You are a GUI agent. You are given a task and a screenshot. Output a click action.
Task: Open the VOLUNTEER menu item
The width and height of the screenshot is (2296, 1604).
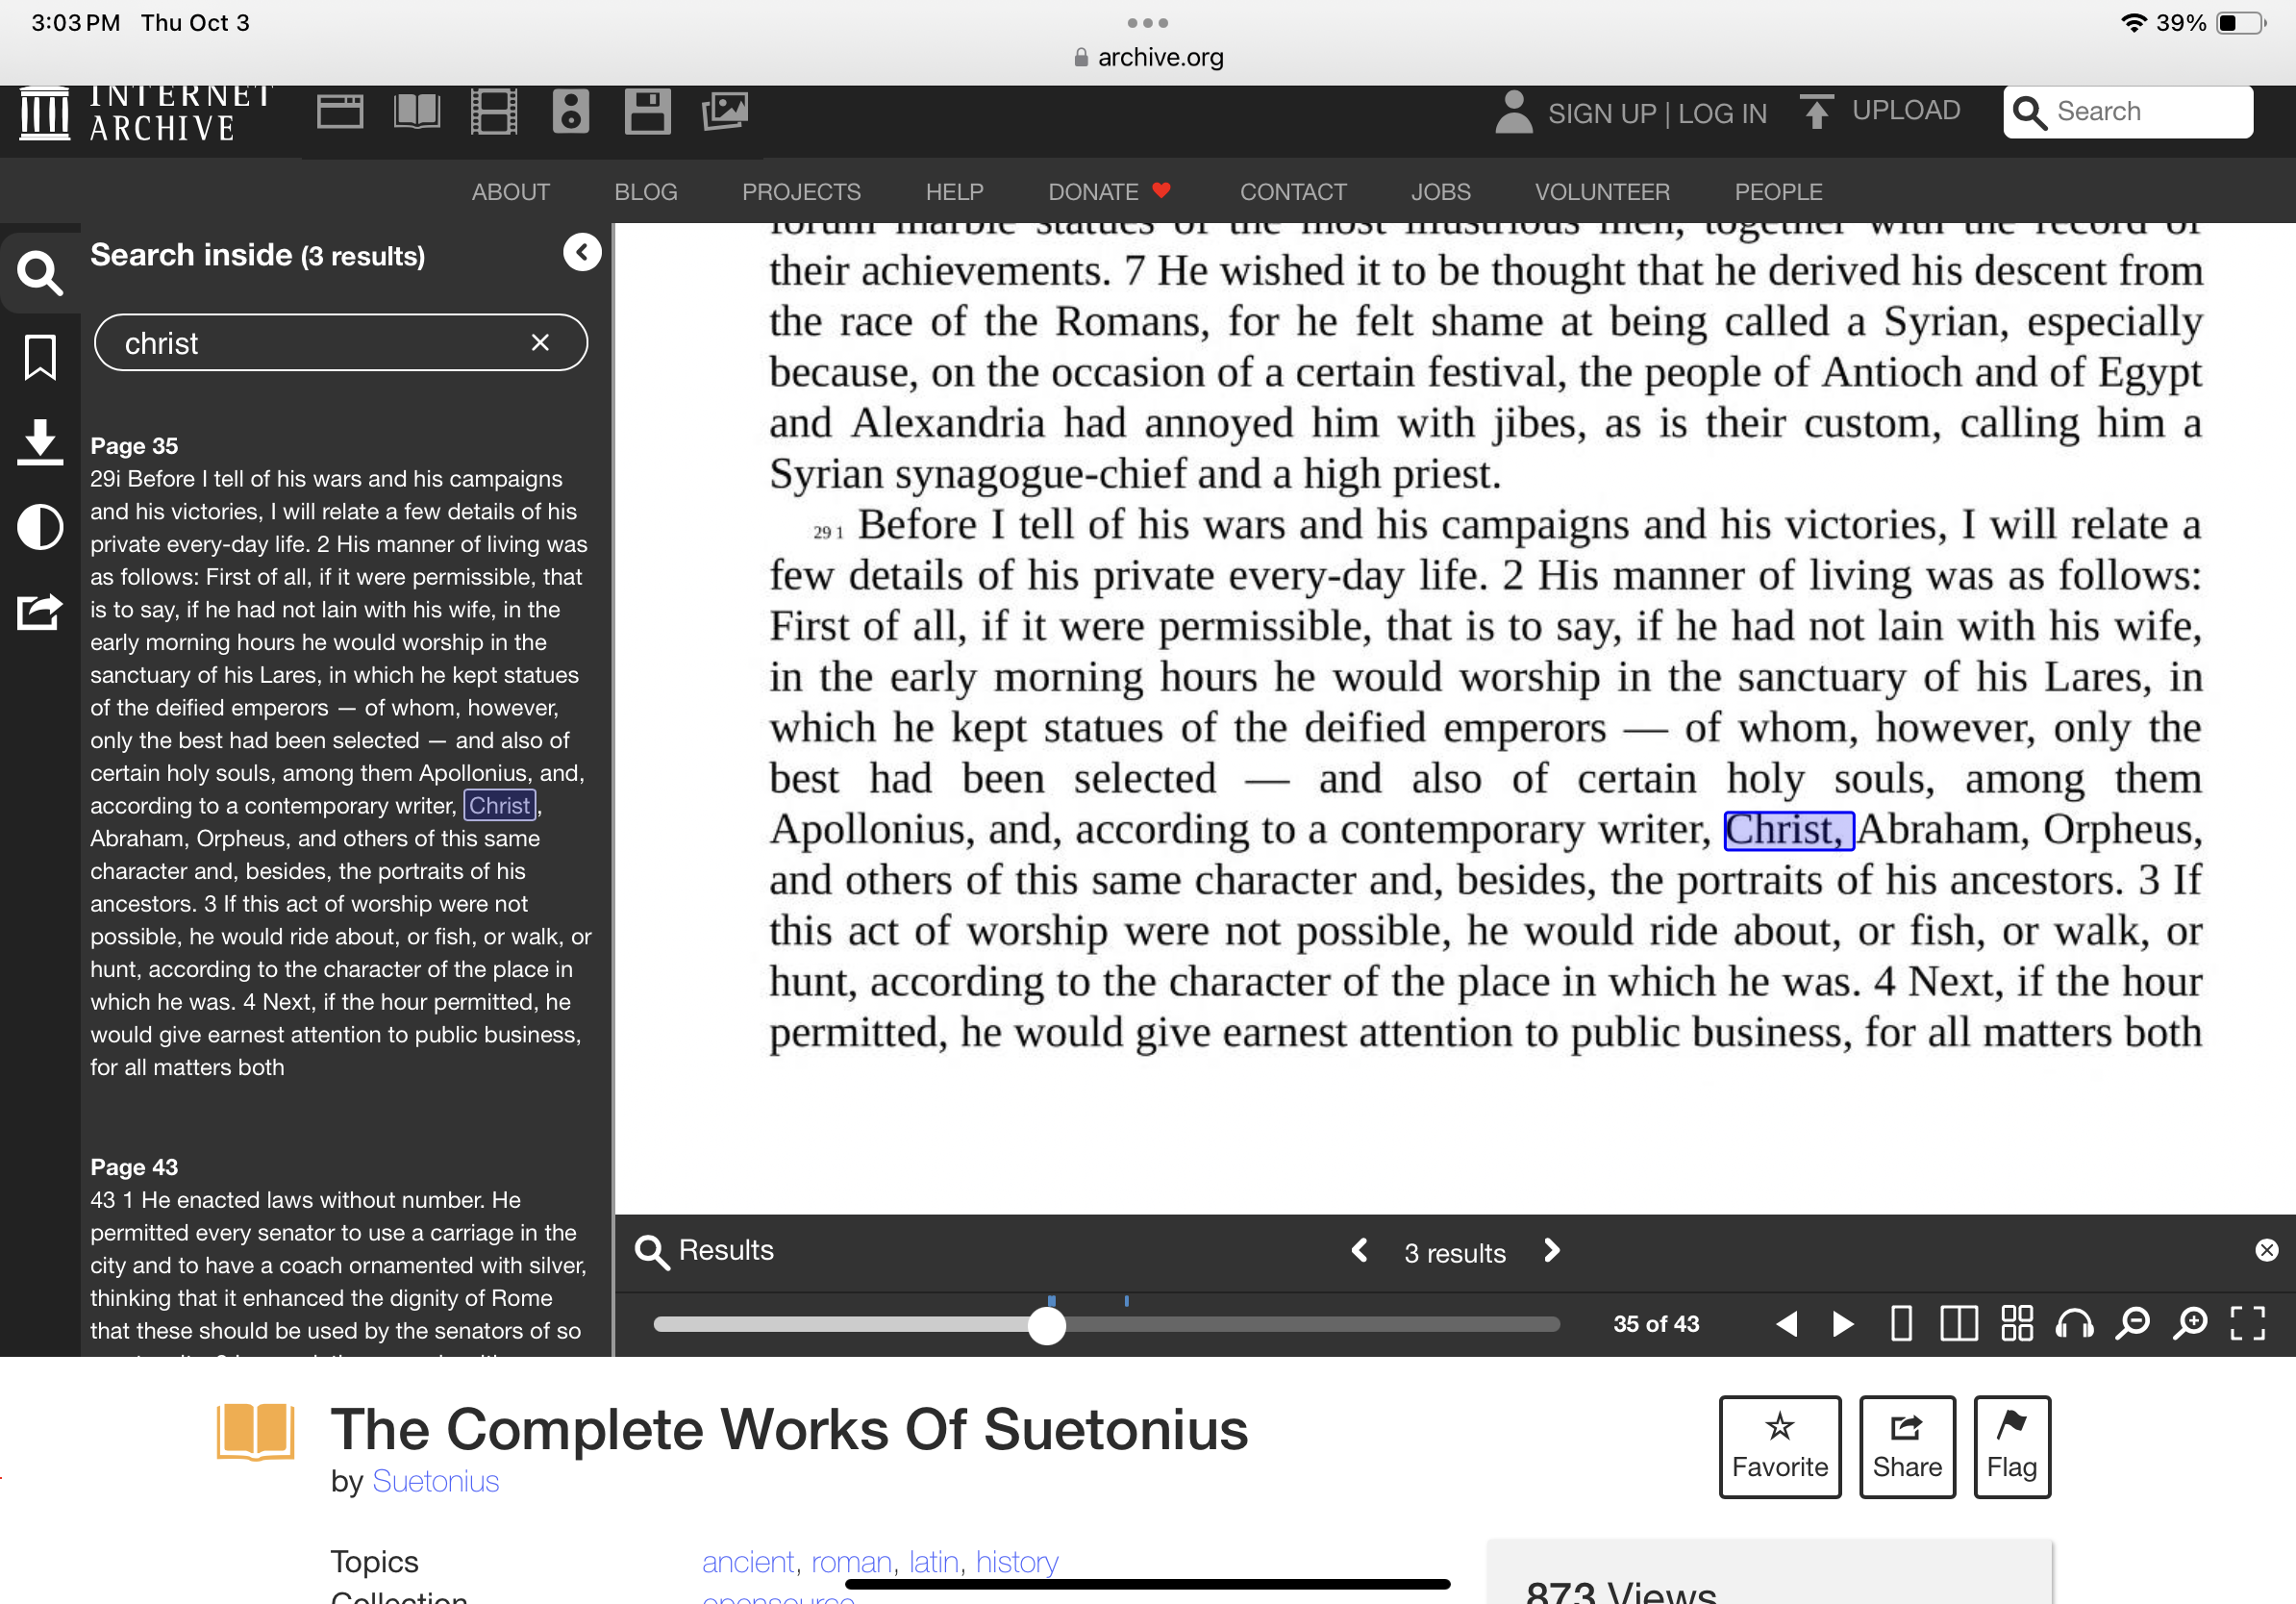click(1602, 192)
